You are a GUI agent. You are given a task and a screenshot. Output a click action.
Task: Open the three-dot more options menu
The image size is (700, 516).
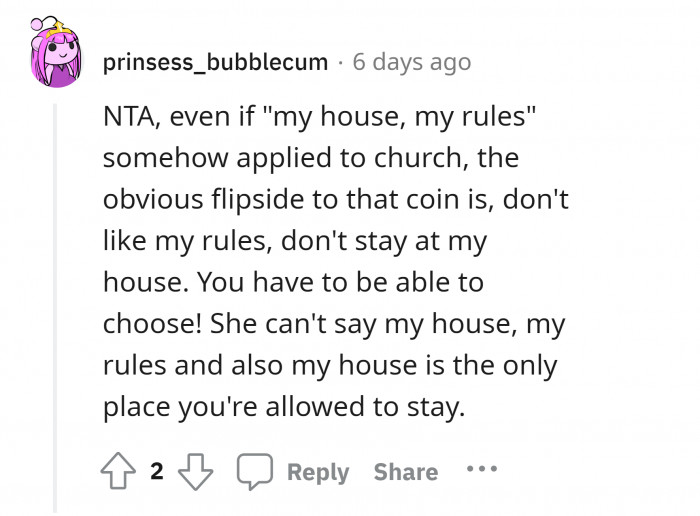[481, 470]
